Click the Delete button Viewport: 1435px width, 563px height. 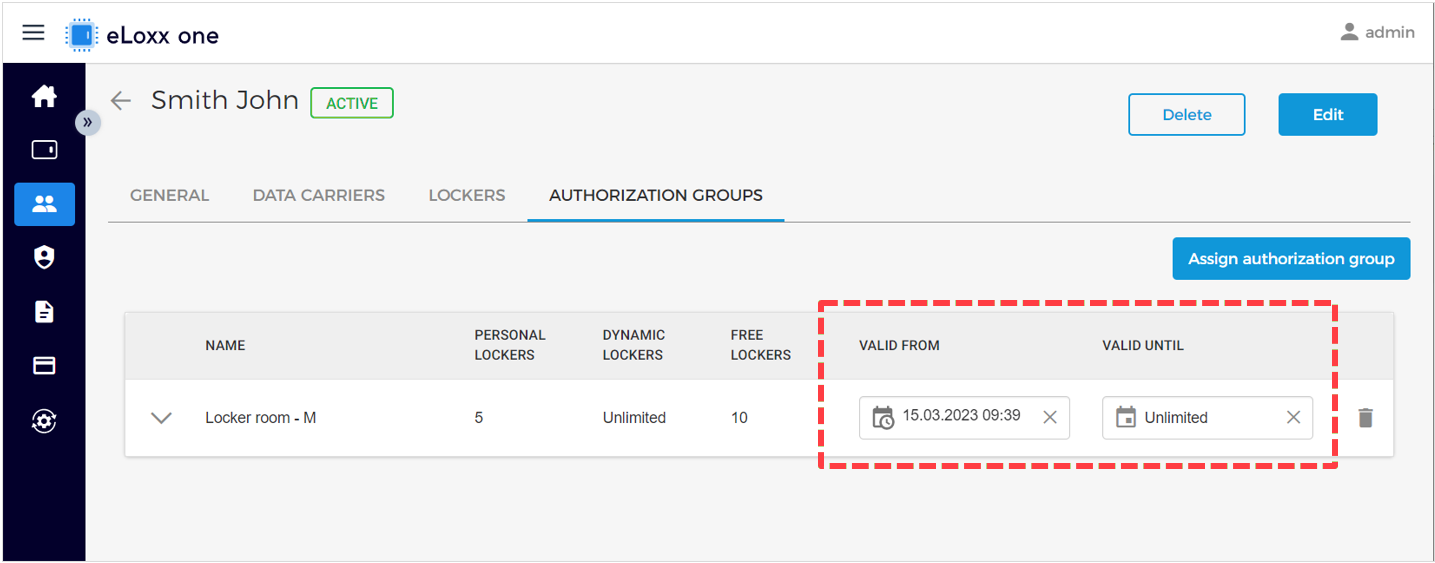tap(1187, 115)
